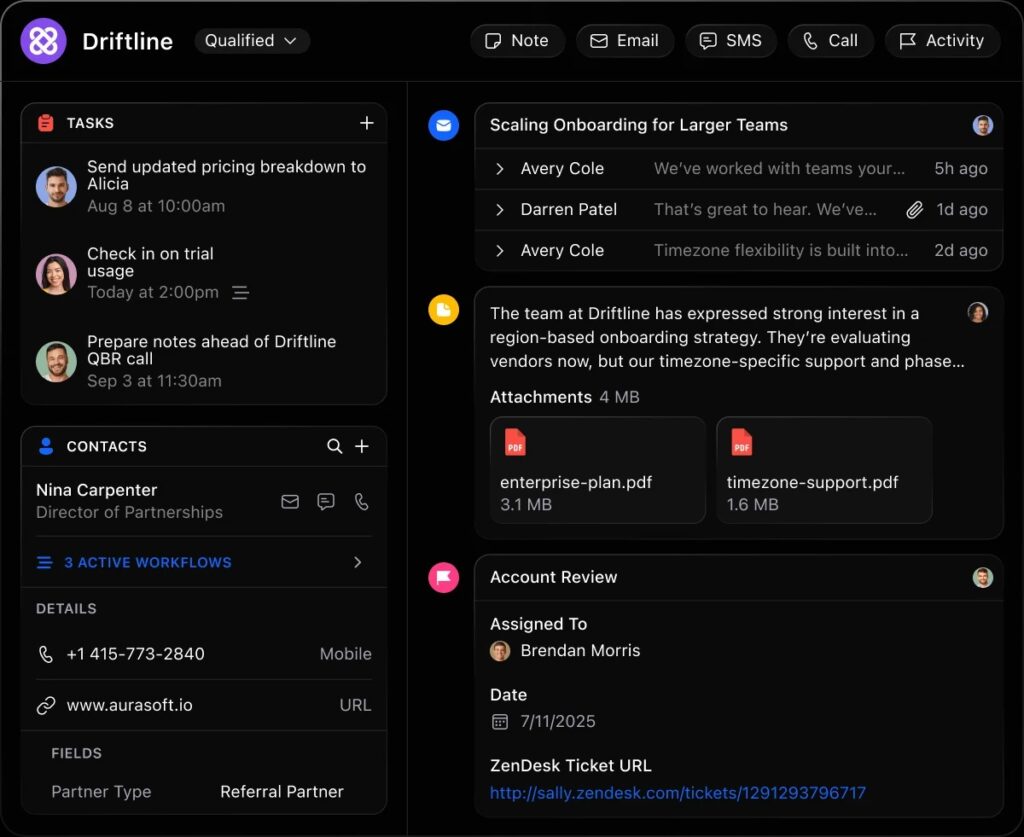
Task: Call Nina Carpenter via phone icon
Action: click(361, 501)
